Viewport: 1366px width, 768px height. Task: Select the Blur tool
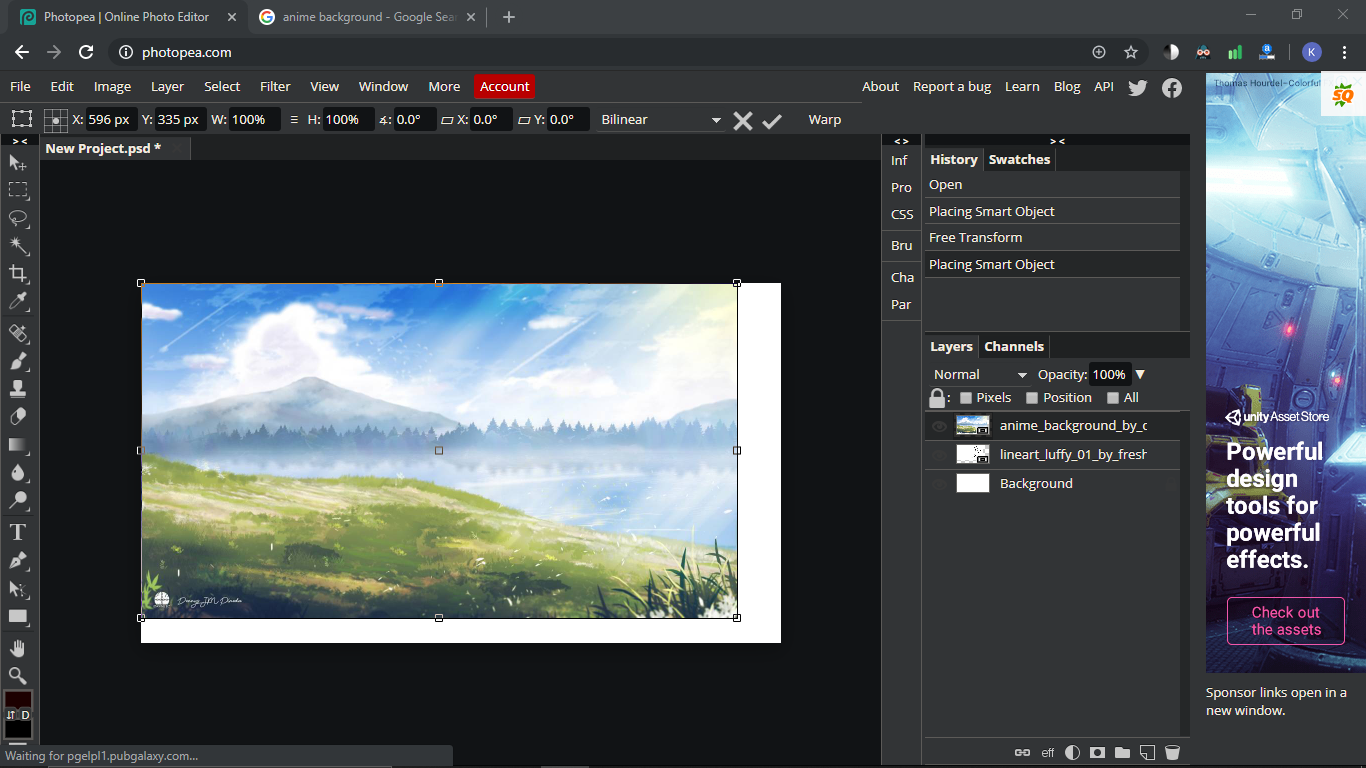(x=18, y=473)
